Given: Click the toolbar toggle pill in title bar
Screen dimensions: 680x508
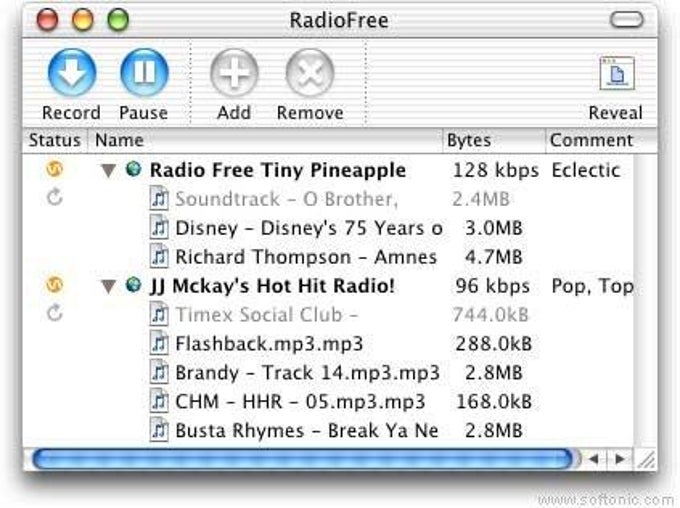Looking at the screenshot, I should click(x=627, y=20).
